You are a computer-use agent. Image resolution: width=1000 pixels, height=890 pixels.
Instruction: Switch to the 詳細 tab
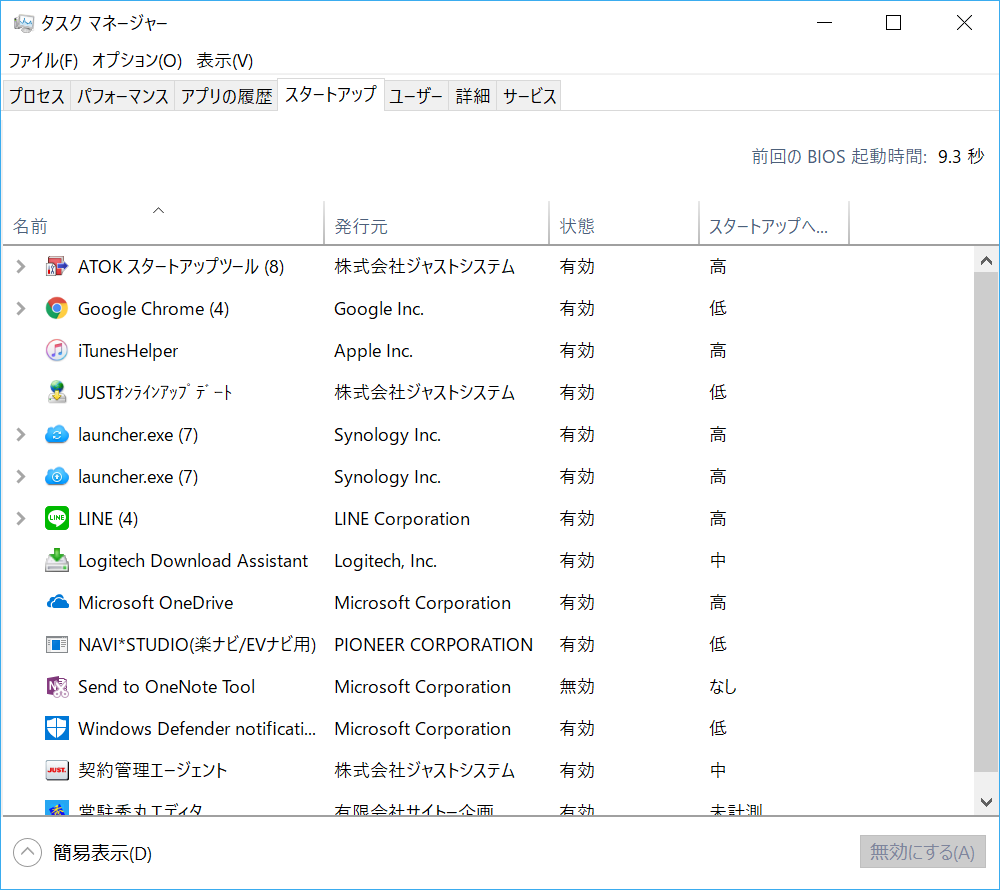(473, 96)
